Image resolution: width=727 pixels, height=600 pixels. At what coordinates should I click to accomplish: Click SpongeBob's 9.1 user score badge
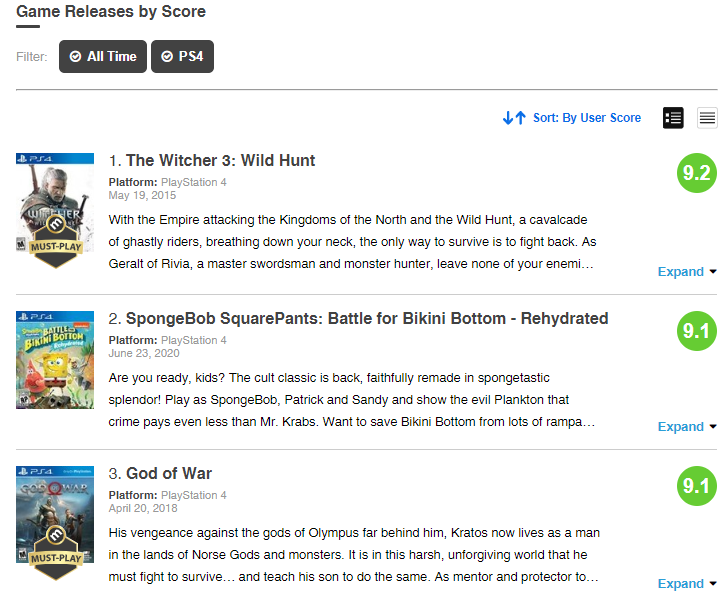pos(696,331)
